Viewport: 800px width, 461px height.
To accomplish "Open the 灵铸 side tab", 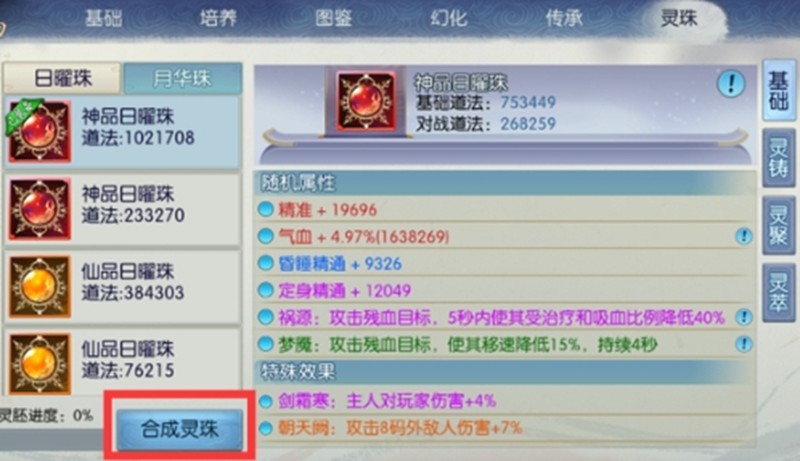I will click(779, 158).
